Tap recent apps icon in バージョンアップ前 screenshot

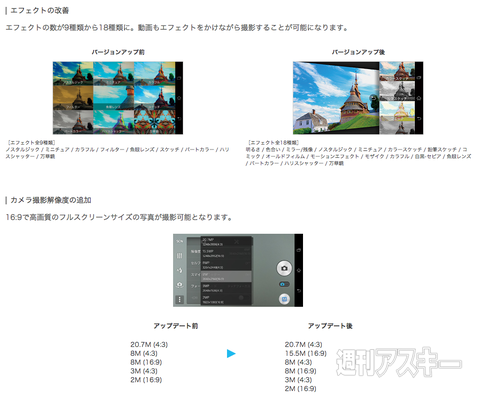[179, 78]
